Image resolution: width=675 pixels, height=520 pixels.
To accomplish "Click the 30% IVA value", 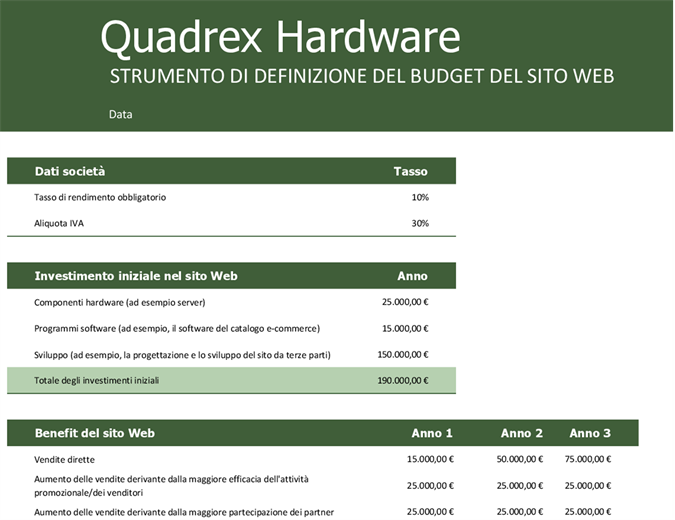I will click(x=420, y=223).
